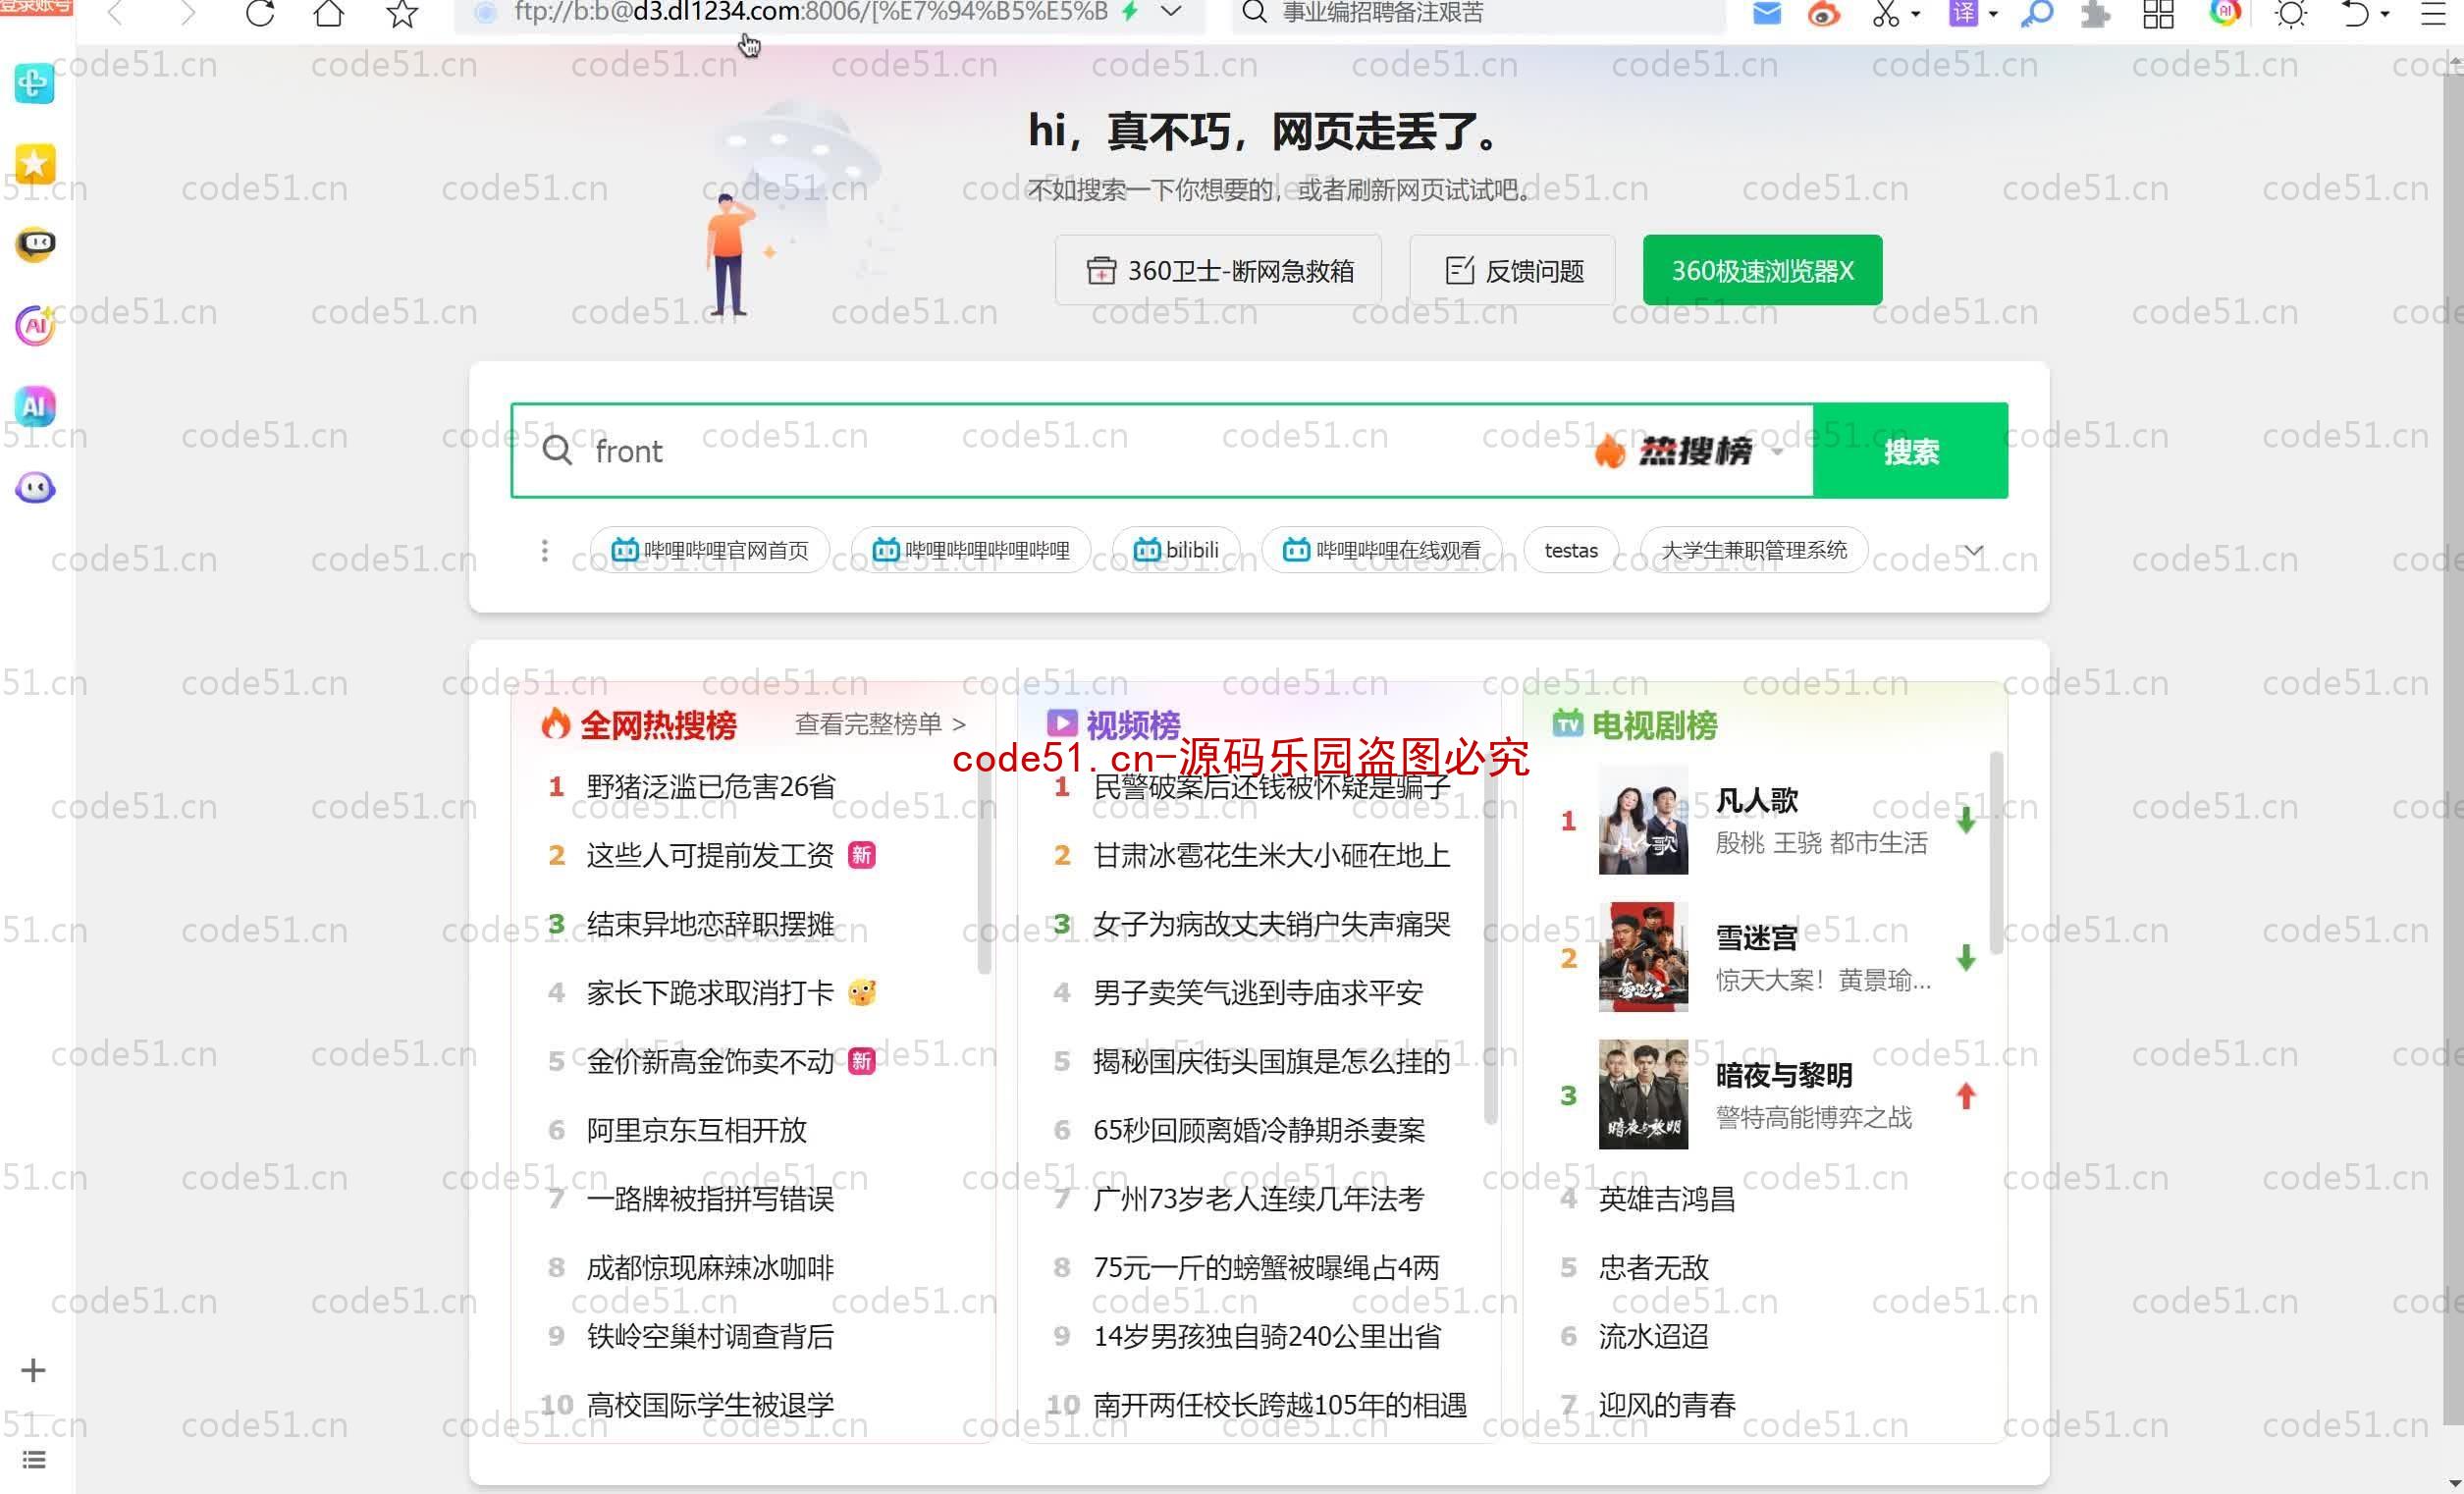This screenshot has width=2464, height=1494.
Task: Click the front text input field
Action: coord(1159,451)
